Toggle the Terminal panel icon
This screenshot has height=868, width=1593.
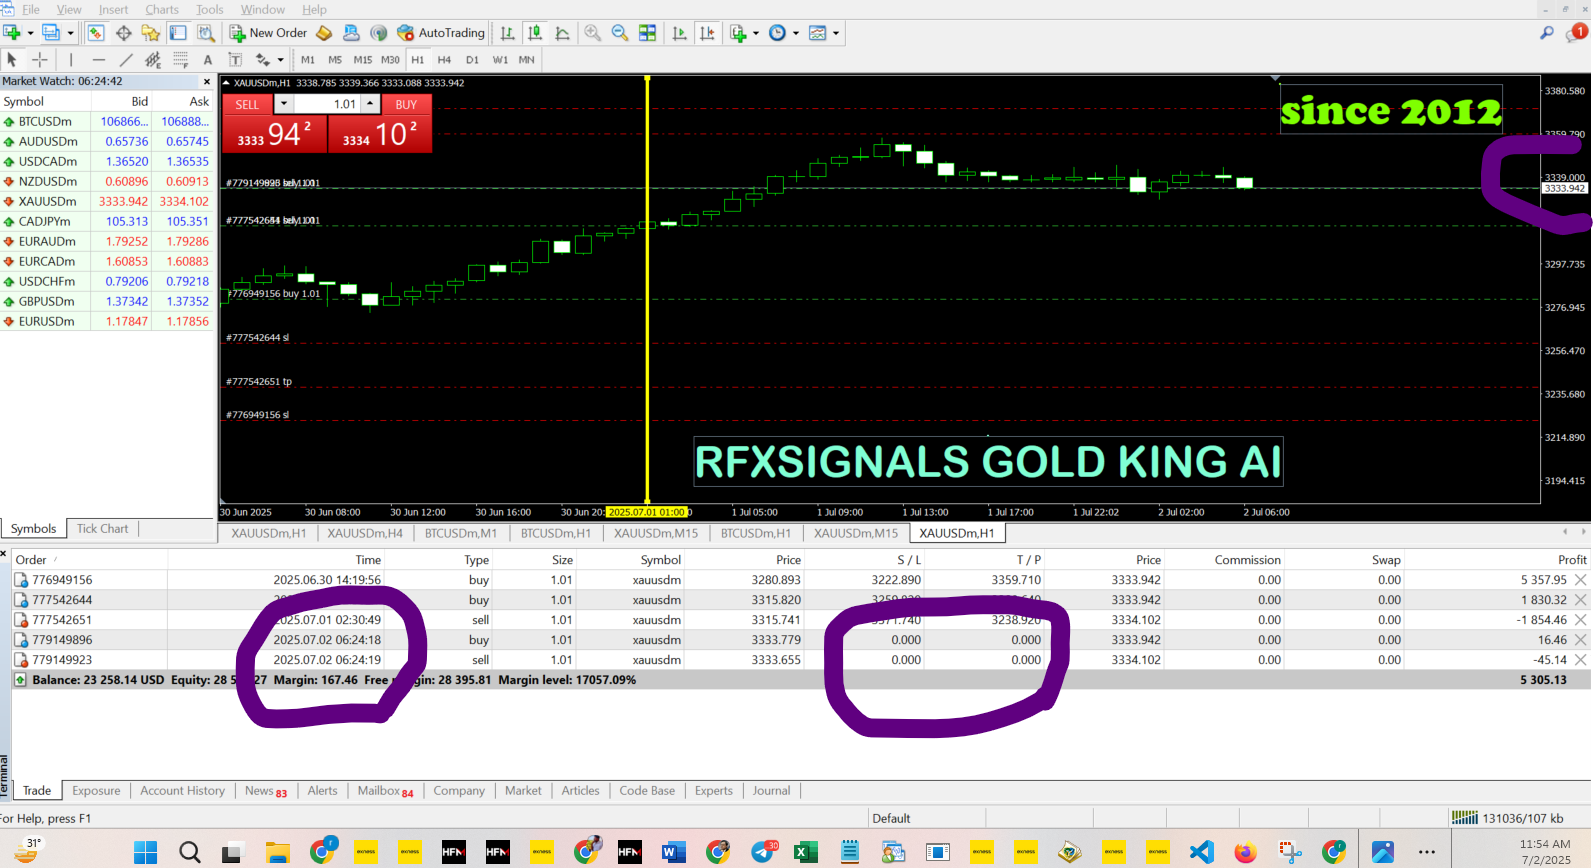coord(177,33)
